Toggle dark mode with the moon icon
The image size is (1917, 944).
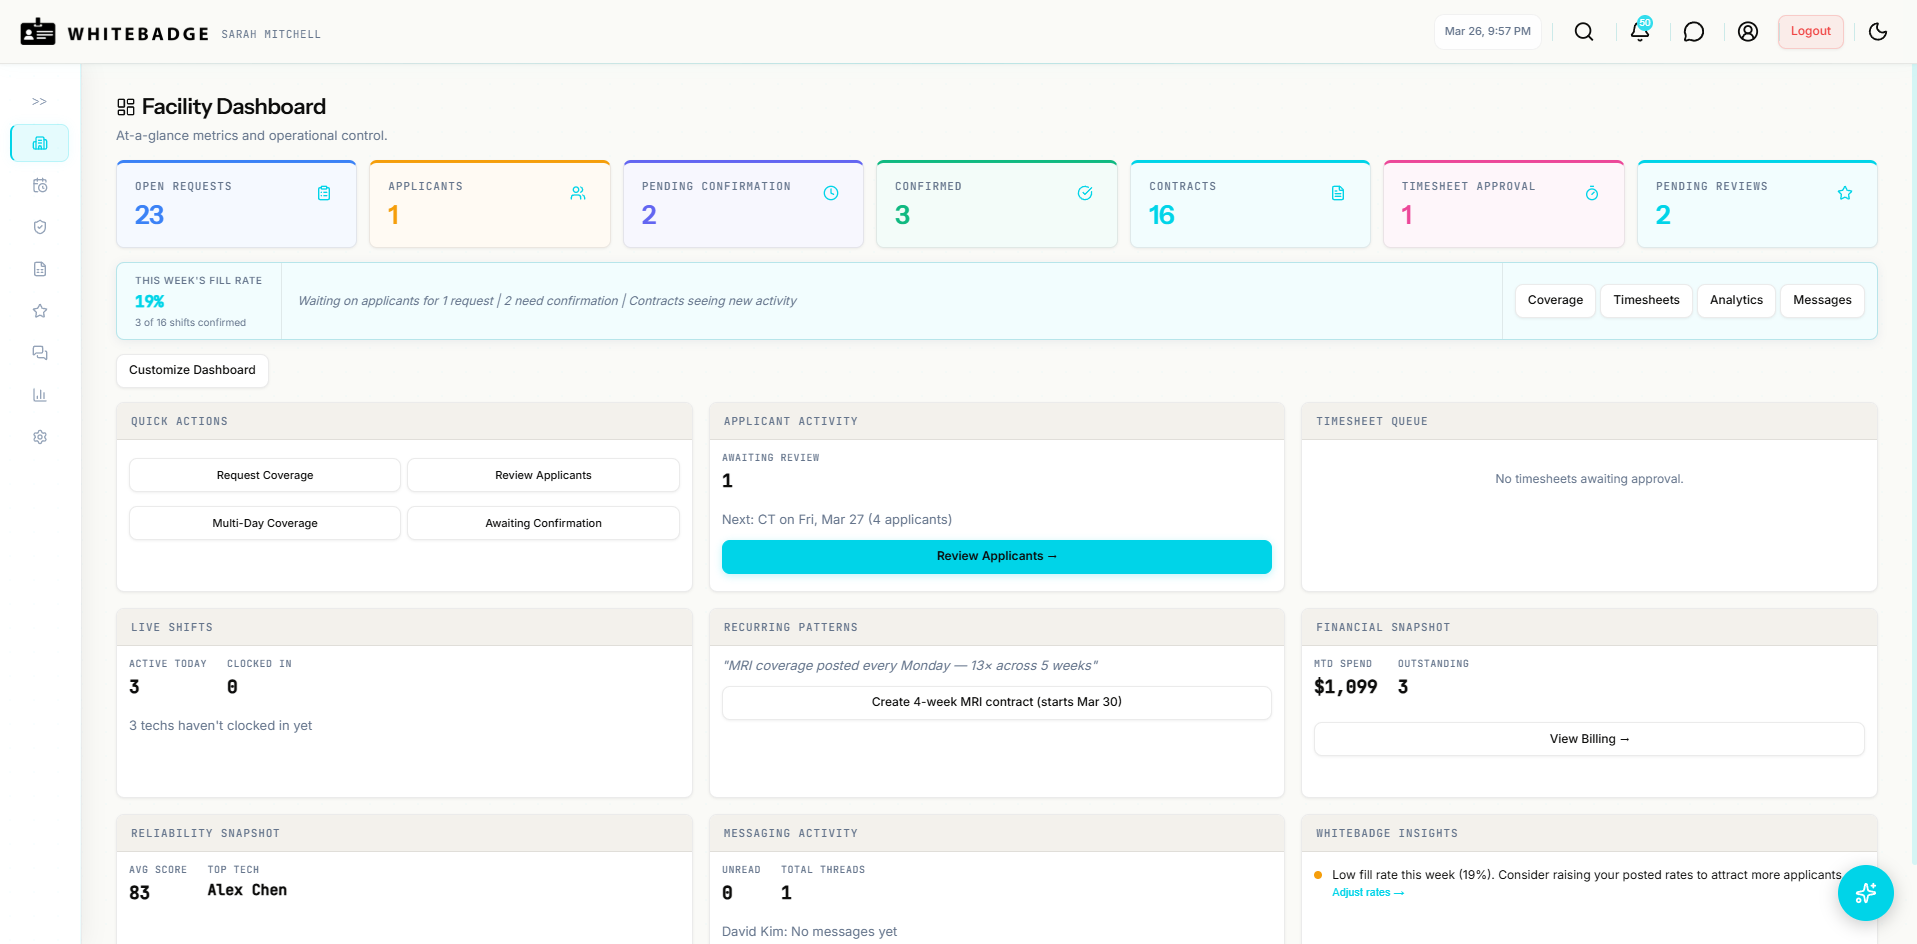1877,31
